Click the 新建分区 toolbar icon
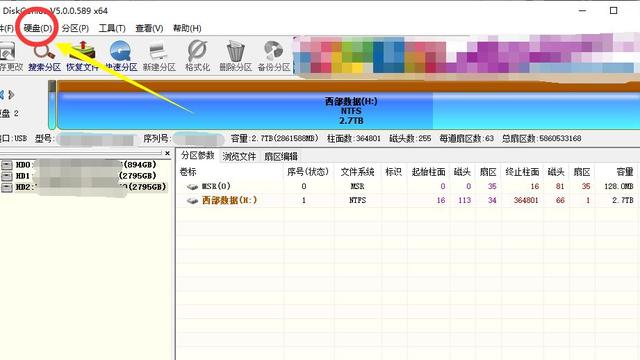 tap(159, 57)
